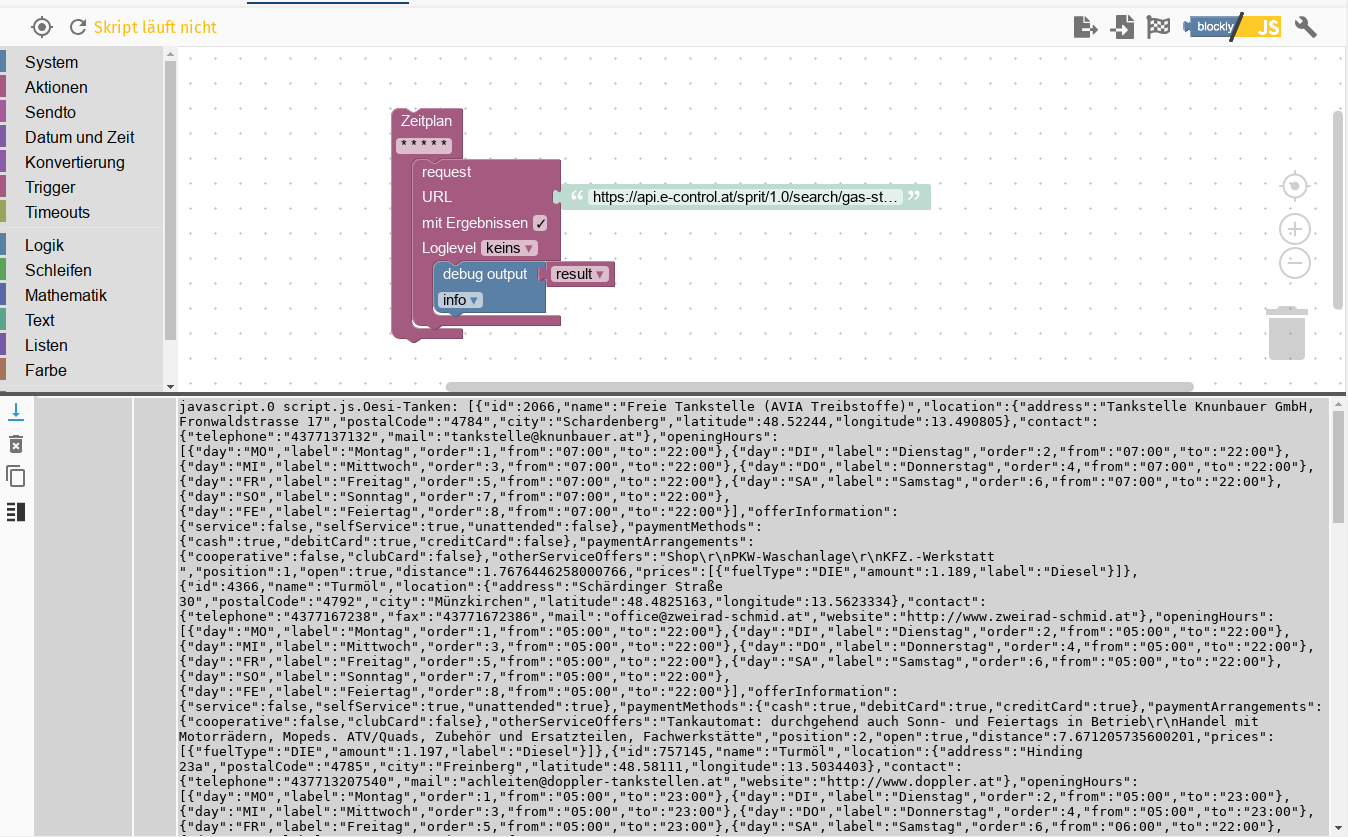Click the trash can in the workspace
Screen dimensions: 1348x837
point(1286,333)
